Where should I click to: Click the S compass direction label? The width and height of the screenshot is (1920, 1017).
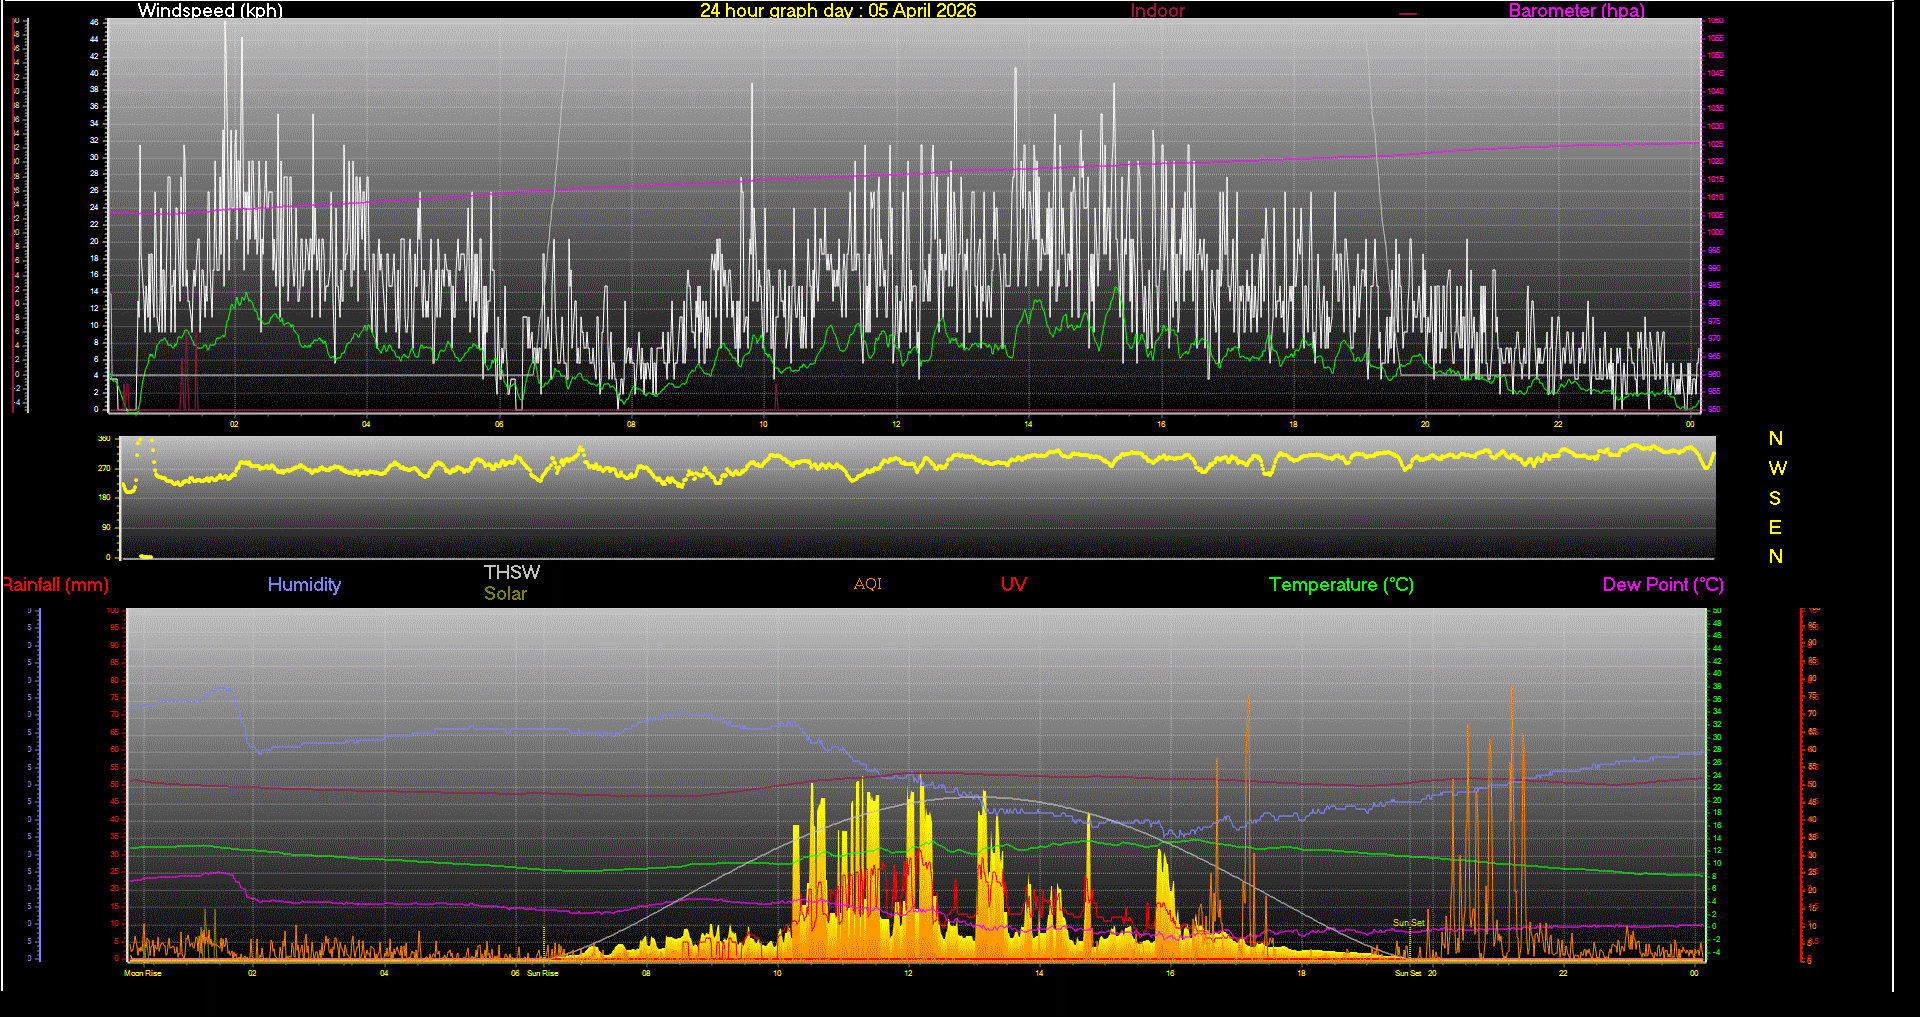[1775, 498]
